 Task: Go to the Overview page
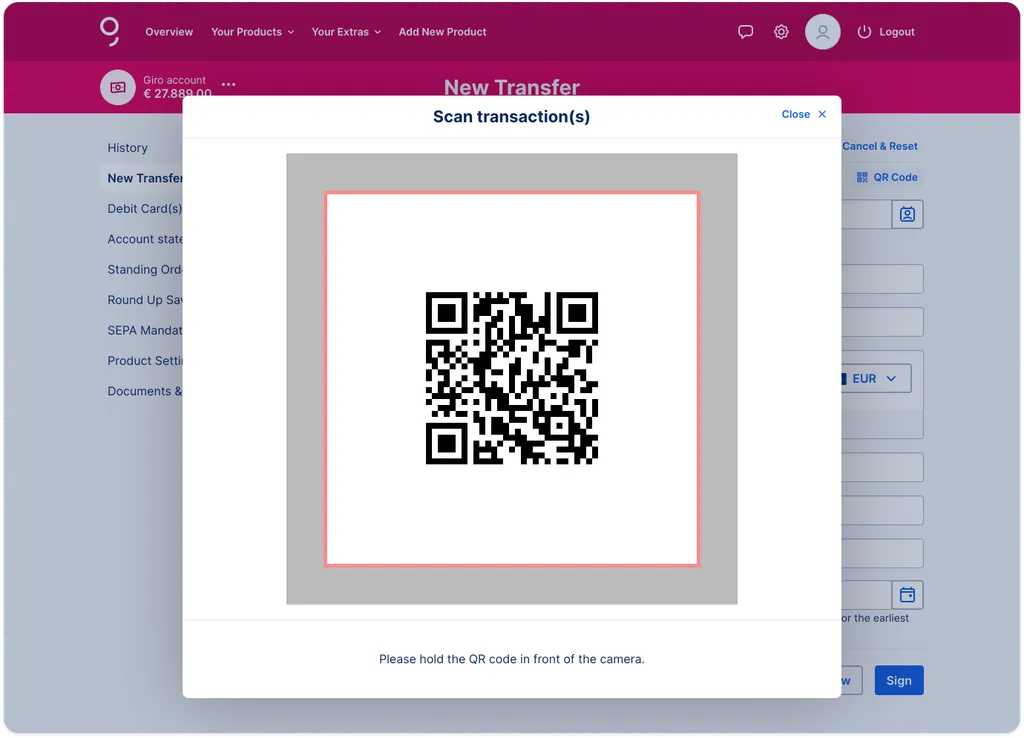click(x=169, y=31)
